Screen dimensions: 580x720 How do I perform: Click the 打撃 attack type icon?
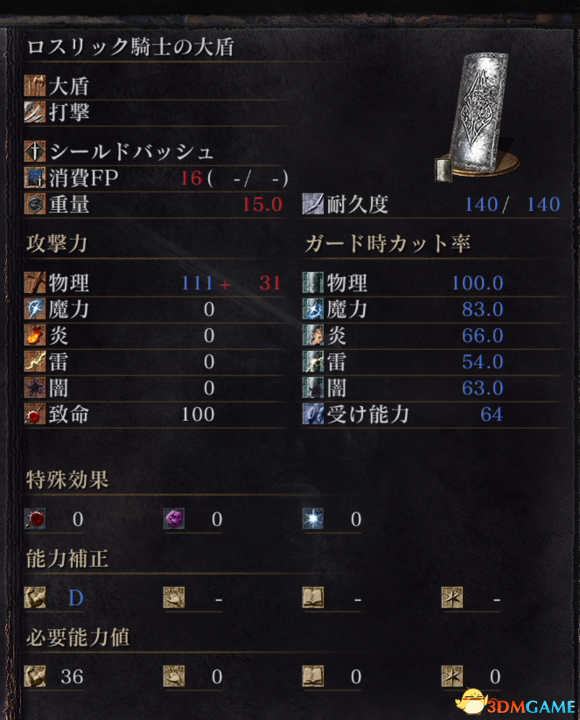tap(35, 112)
